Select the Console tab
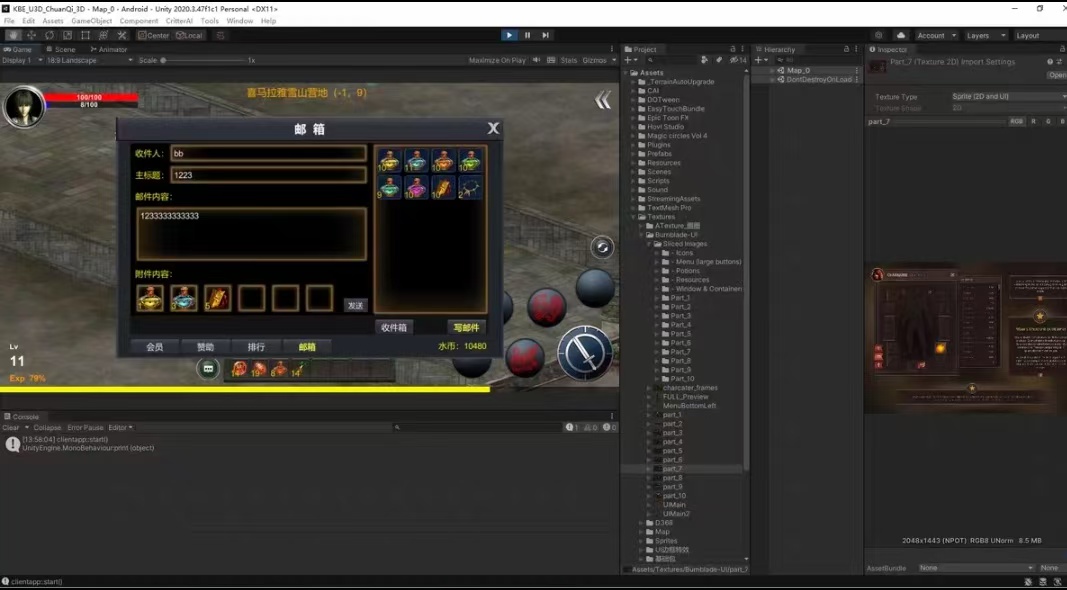This screenshot has width=1067, height=590. point(21,417)
